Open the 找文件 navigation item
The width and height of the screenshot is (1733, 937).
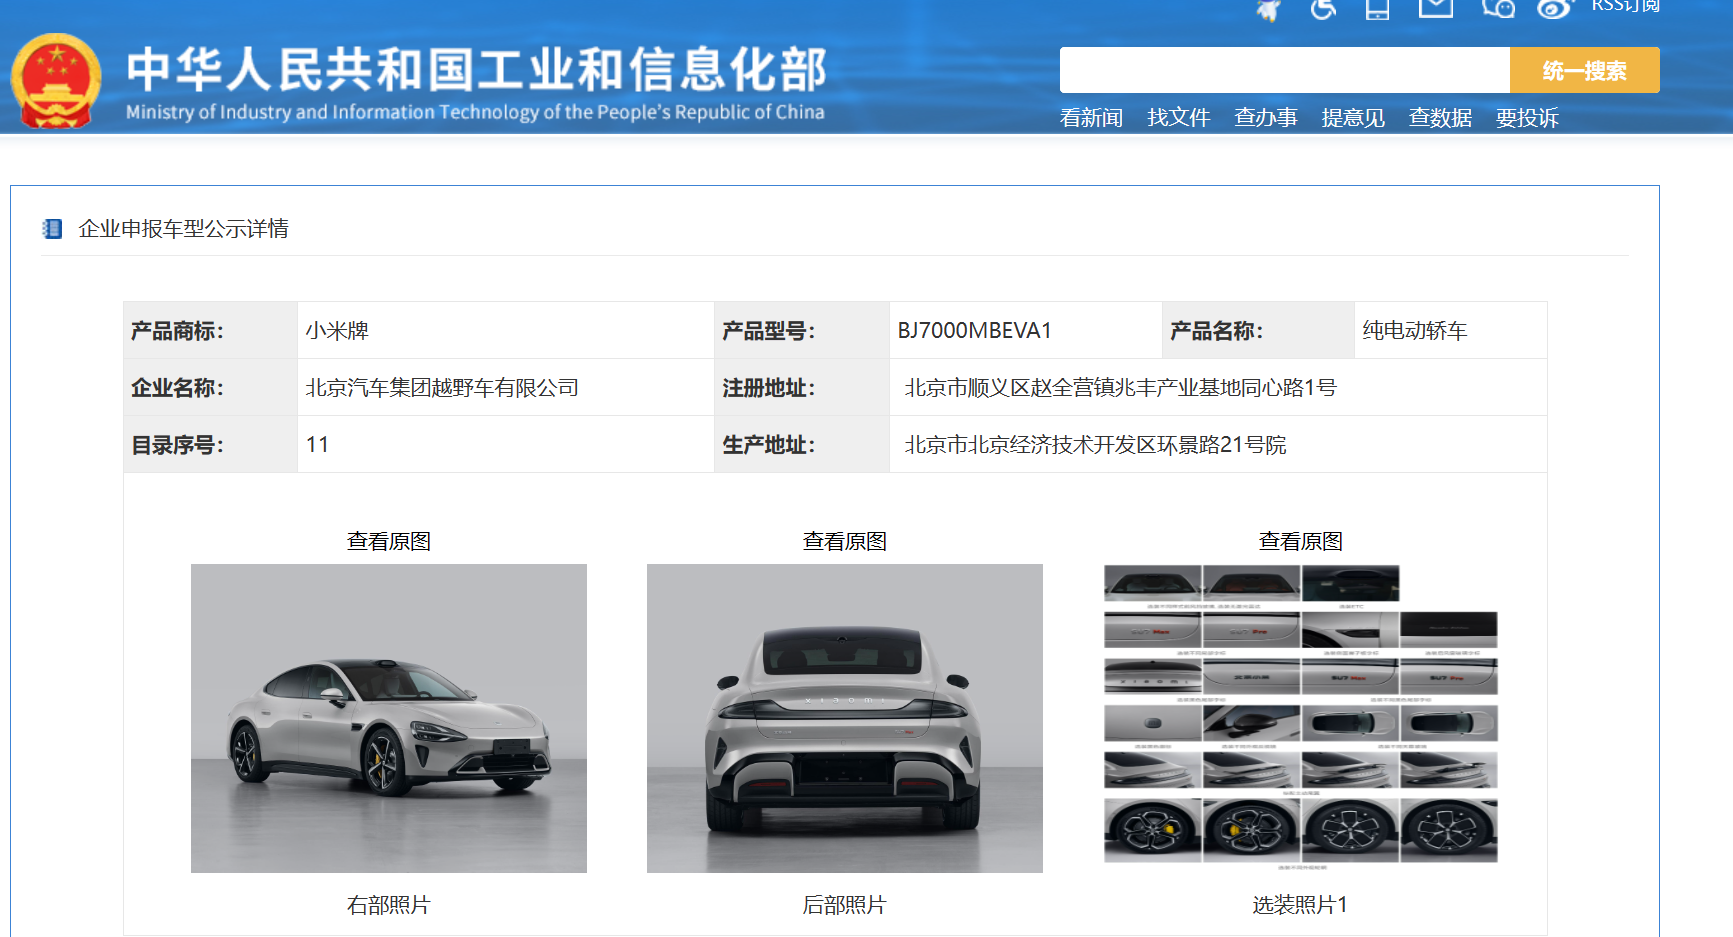[1178, 118]
